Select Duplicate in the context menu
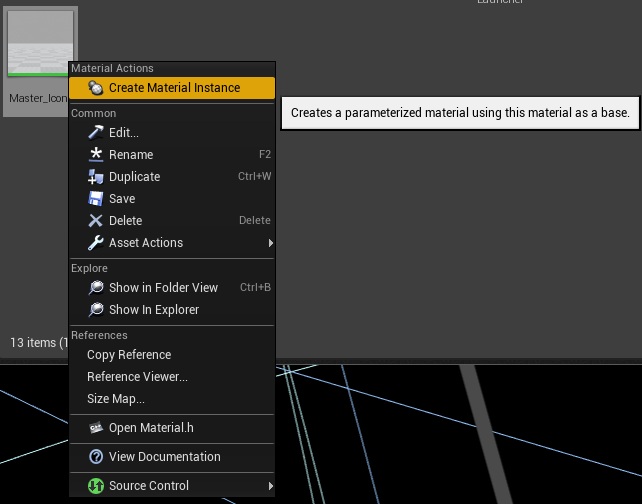Image resolution: width=642 pixels, height=504 pixels. tap(172, 177)
